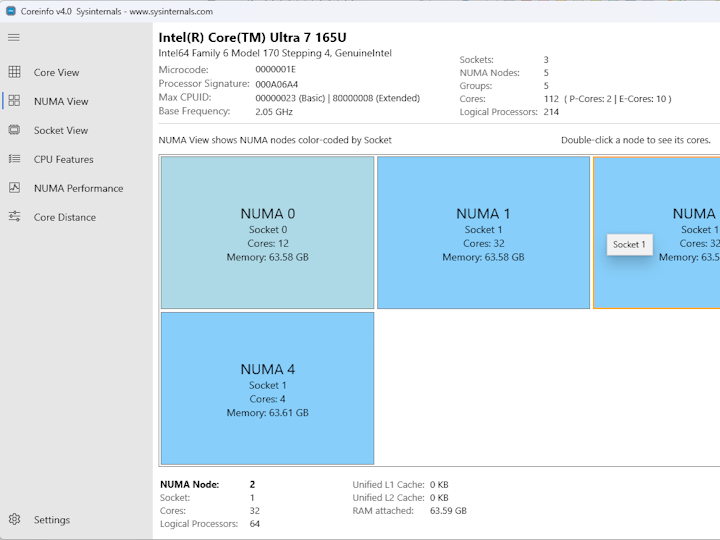Open the Core Distance page
The image size is (720, 540).
pyautogui.click(x=65, y=217)
